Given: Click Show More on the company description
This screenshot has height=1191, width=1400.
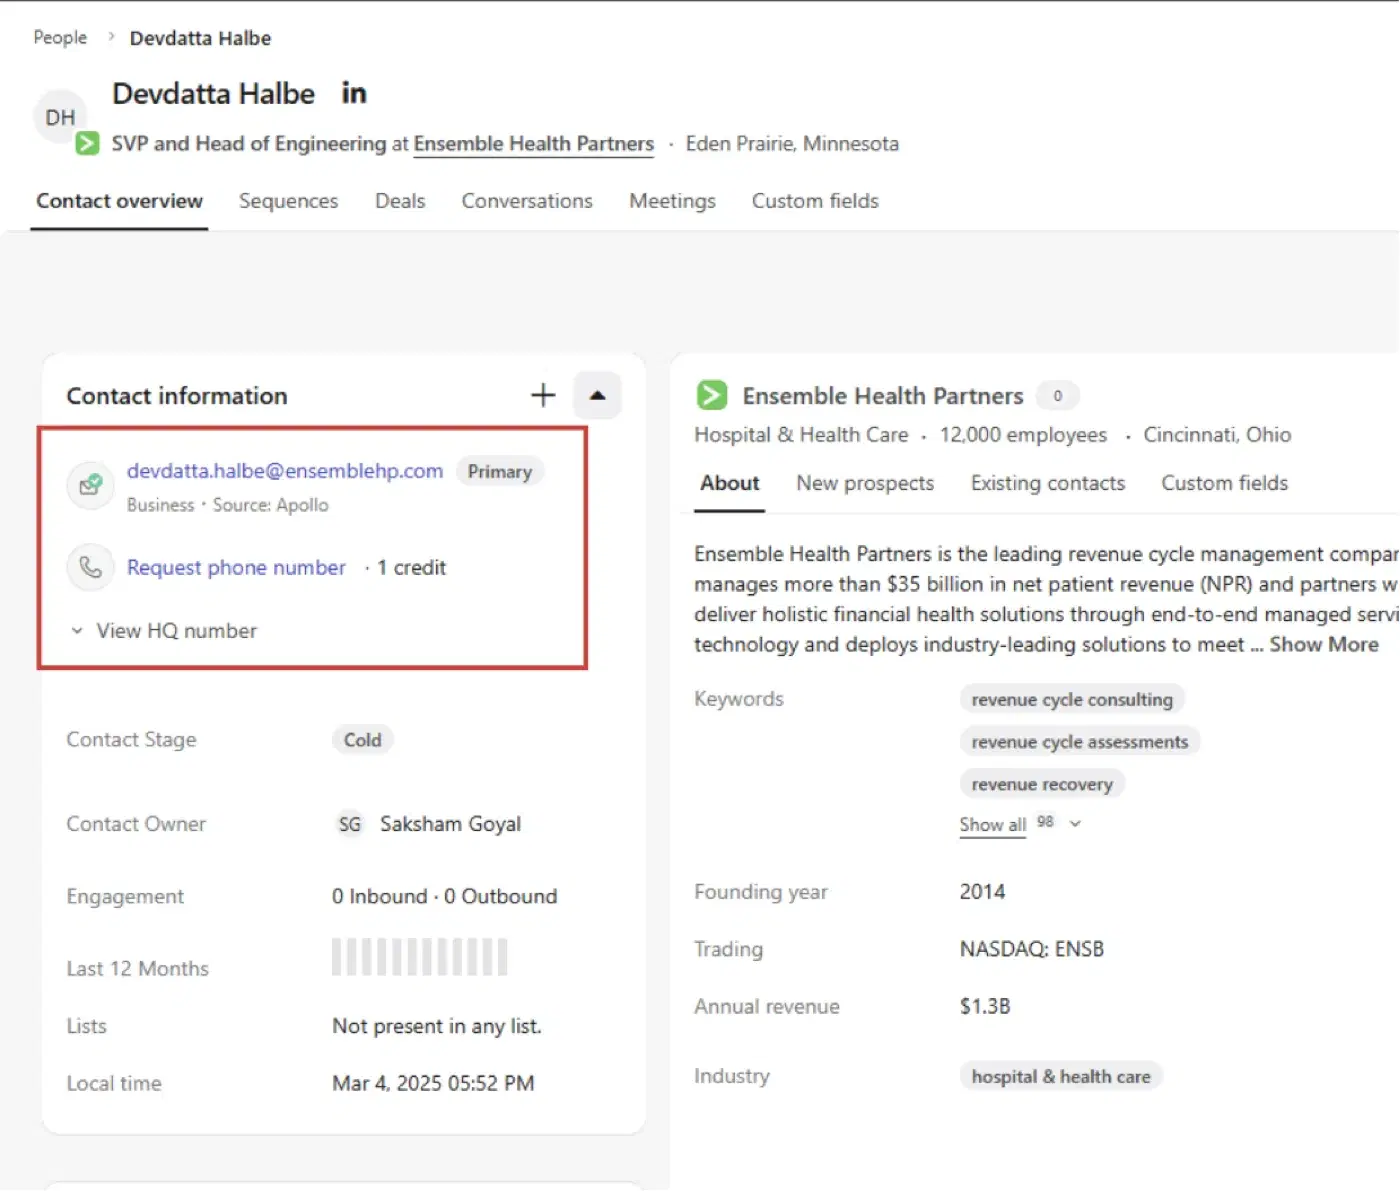Looking at the screenshot, I should click(x=1324, y=645).
